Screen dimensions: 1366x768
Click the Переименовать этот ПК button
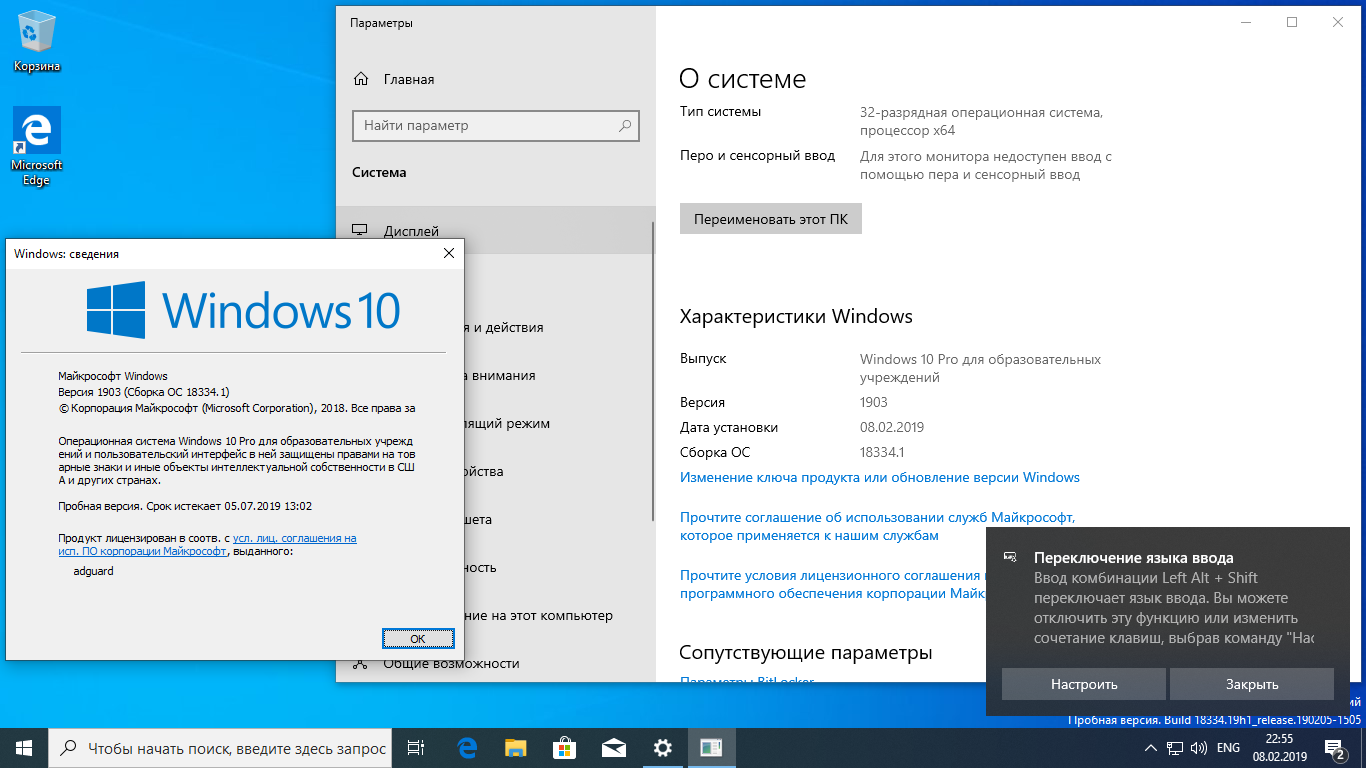(770, 219)
